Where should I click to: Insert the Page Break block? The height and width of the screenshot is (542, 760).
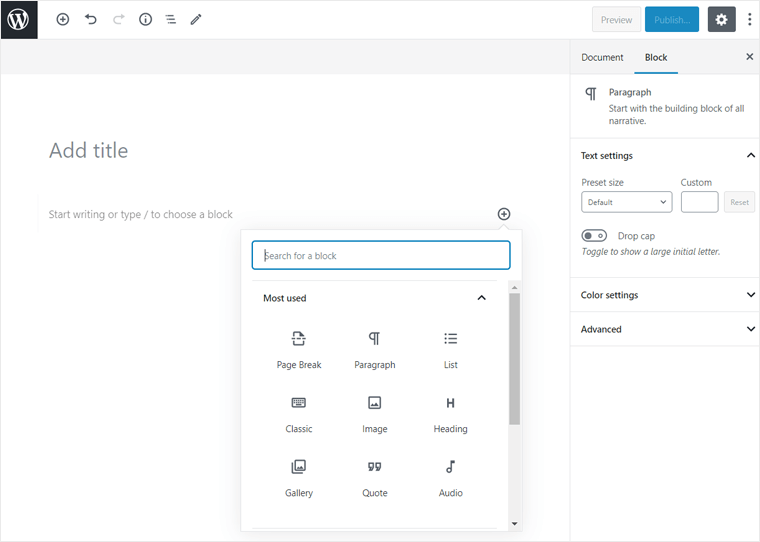pos(299,350)
